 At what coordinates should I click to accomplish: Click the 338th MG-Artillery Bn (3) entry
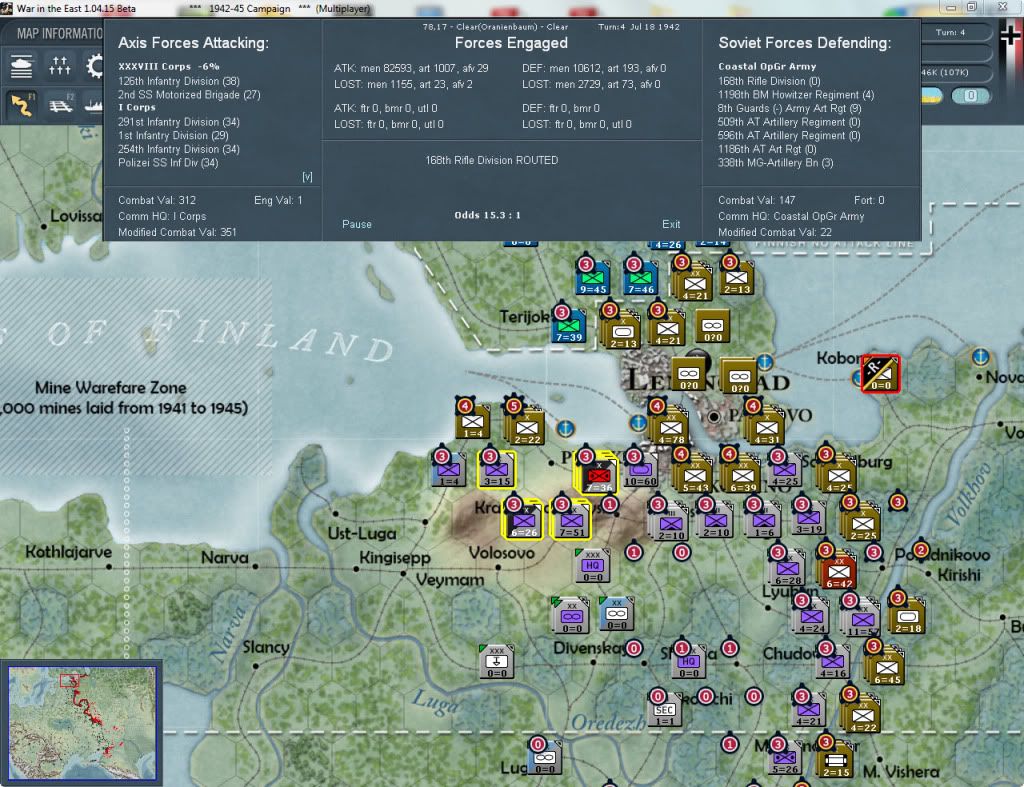[x=775, y=163]
